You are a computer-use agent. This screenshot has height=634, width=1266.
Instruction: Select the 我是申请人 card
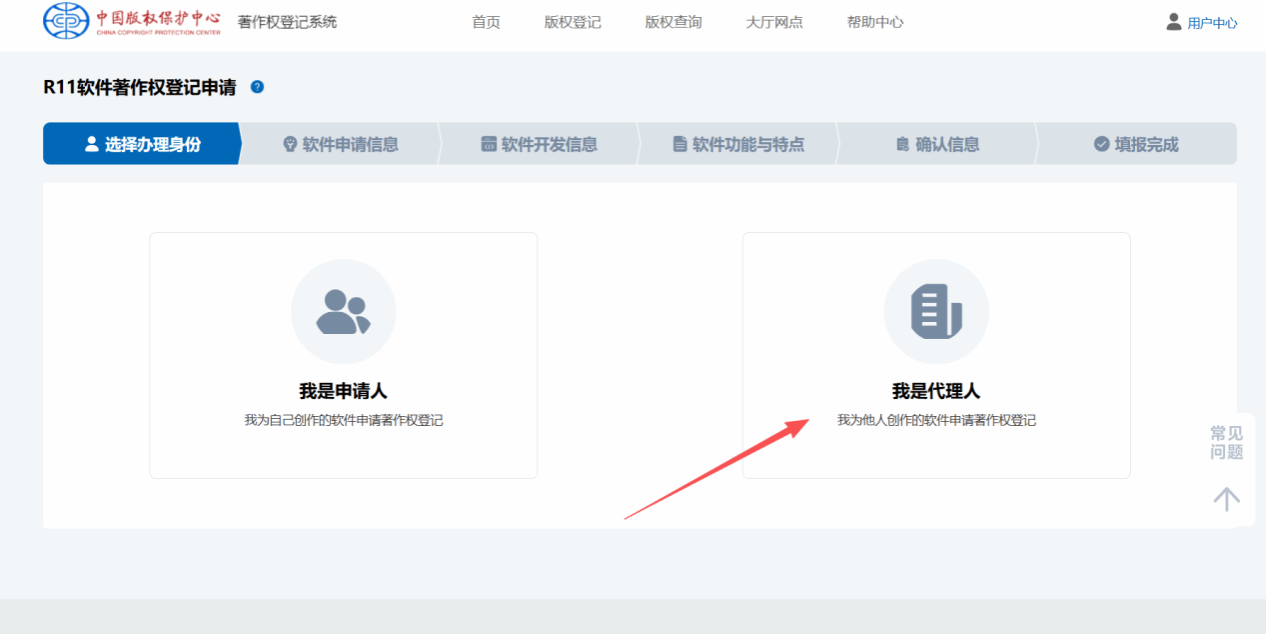343,355
